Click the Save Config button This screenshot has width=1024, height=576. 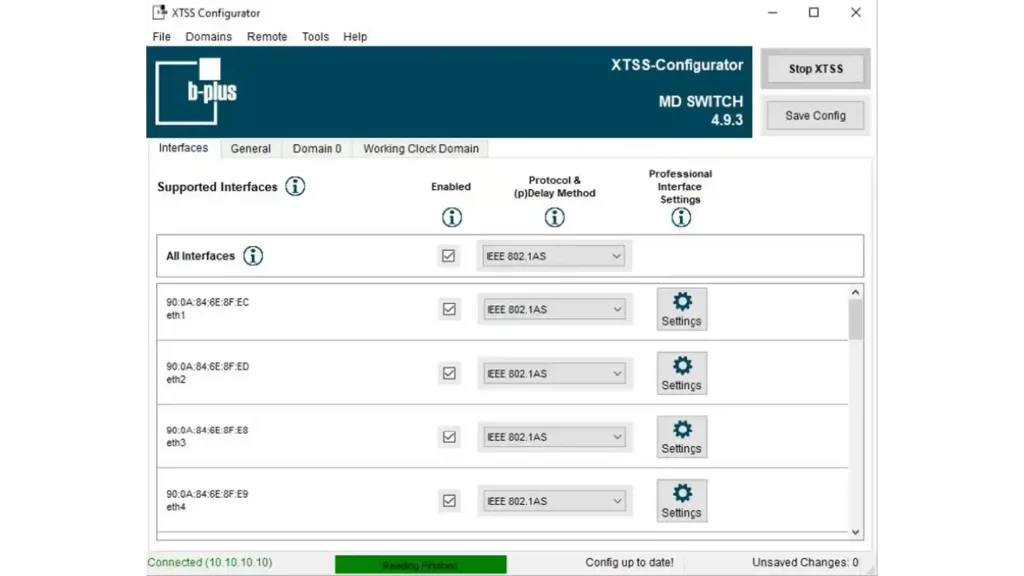815,116
